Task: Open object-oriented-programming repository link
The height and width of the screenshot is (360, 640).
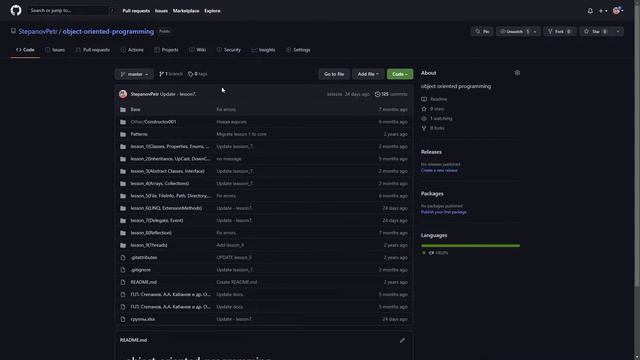Action: (x=108, y=31)
